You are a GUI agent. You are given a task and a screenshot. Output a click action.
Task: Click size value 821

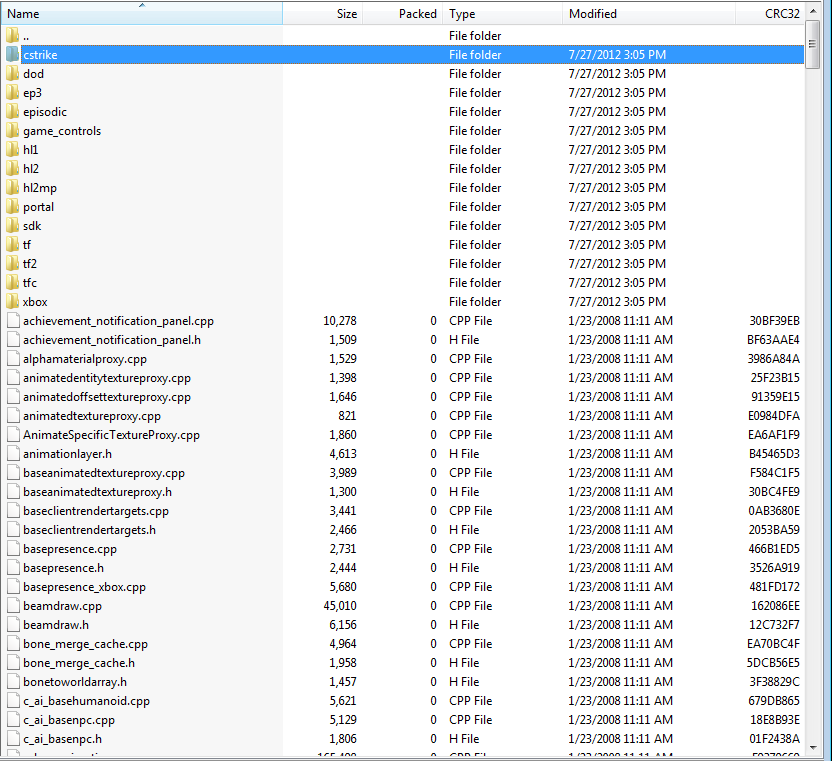[x=348, y=416]
